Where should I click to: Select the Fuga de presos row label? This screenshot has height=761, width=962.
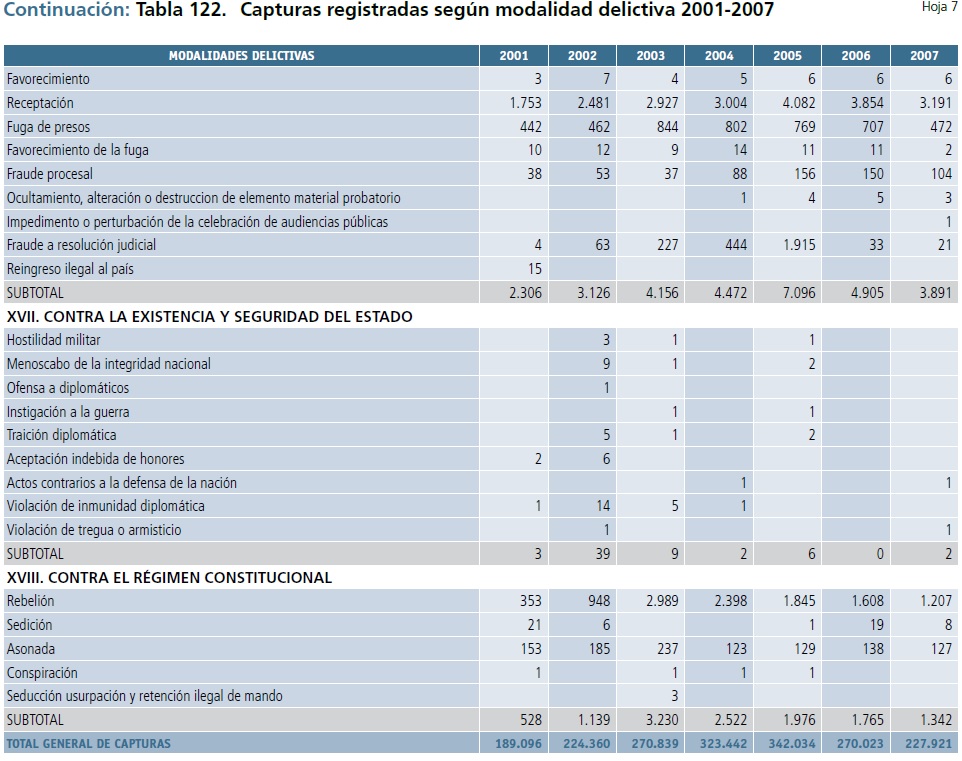click(x=48, y=127)
